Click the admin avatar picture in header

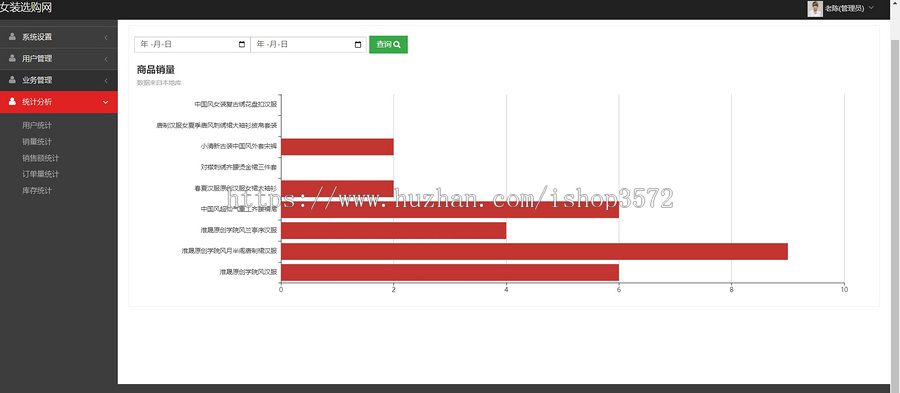814,9
